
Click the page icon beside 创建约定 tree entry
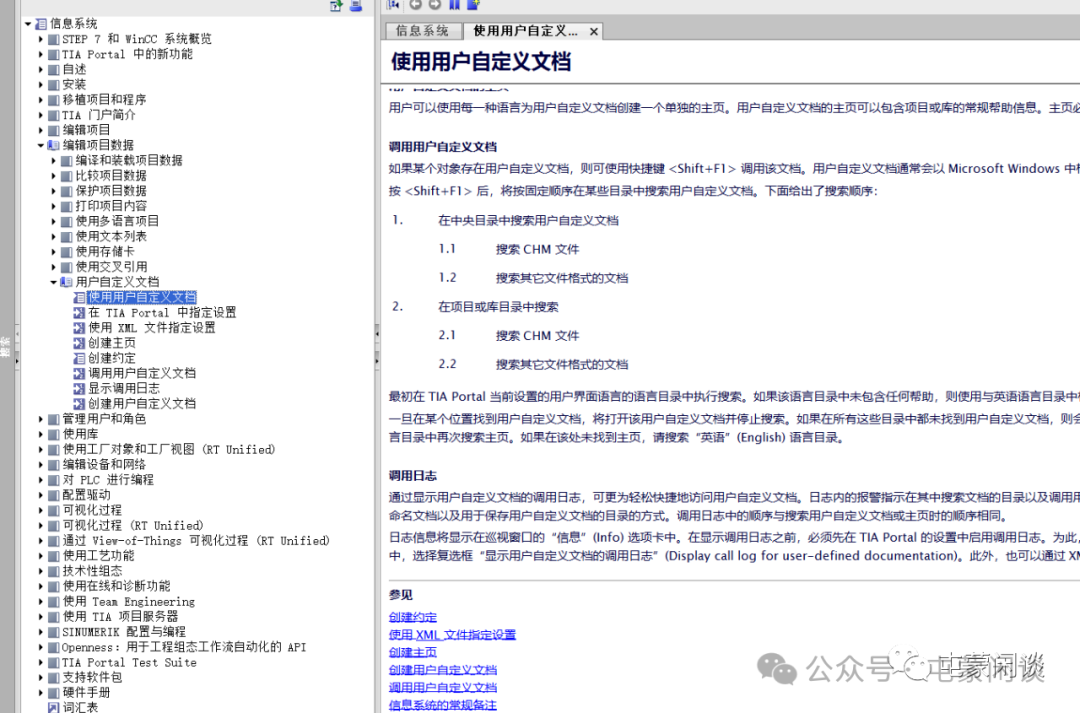[x=79, y=358]
